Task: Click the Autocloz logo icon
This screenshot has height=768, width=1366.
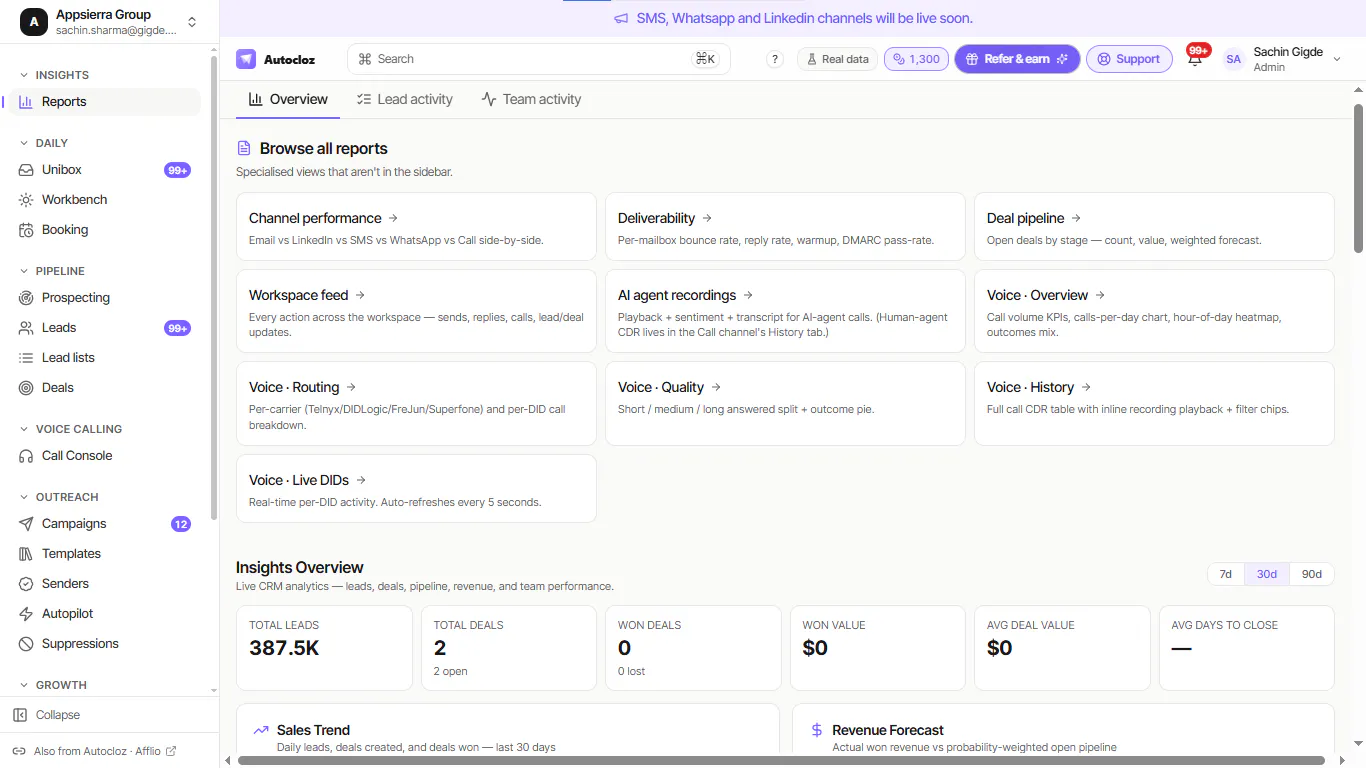Action: [246, 59]
